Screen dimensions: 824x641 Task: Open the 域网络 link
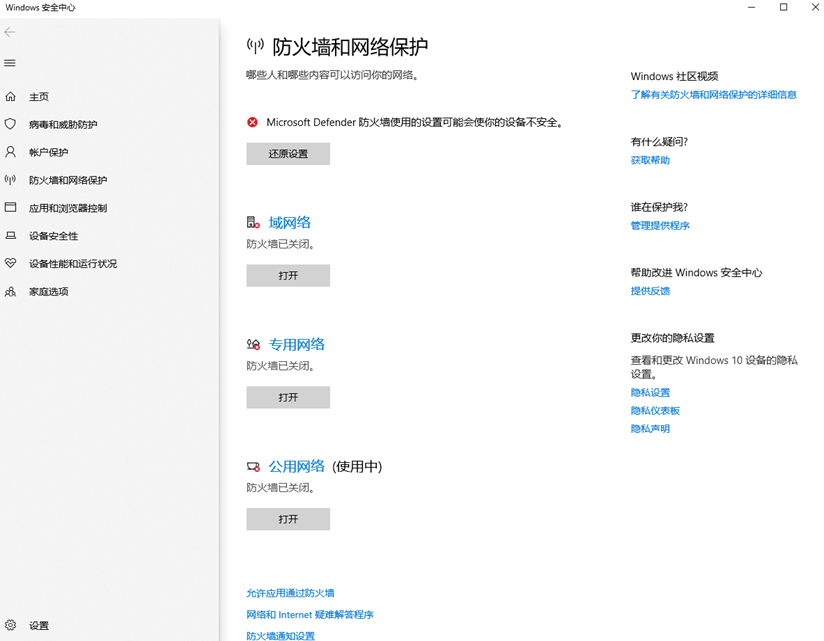(290, 223)
